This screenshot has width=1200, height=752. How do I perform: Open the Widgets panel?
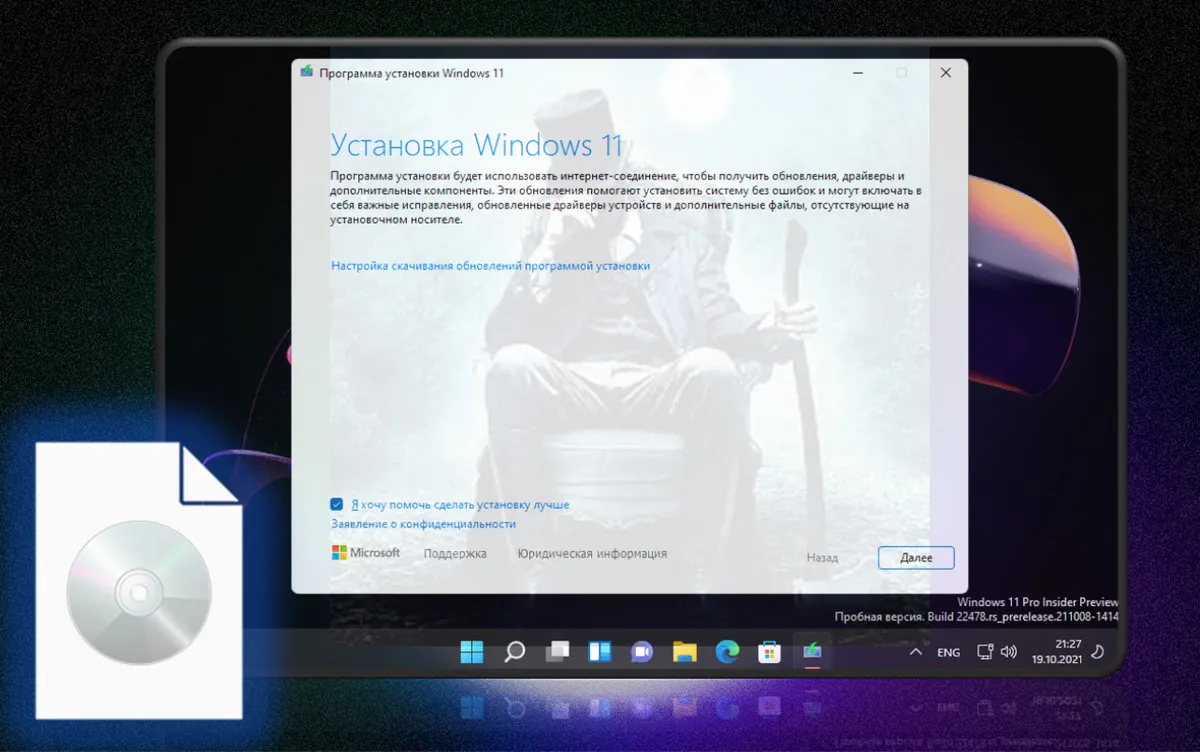599,652
